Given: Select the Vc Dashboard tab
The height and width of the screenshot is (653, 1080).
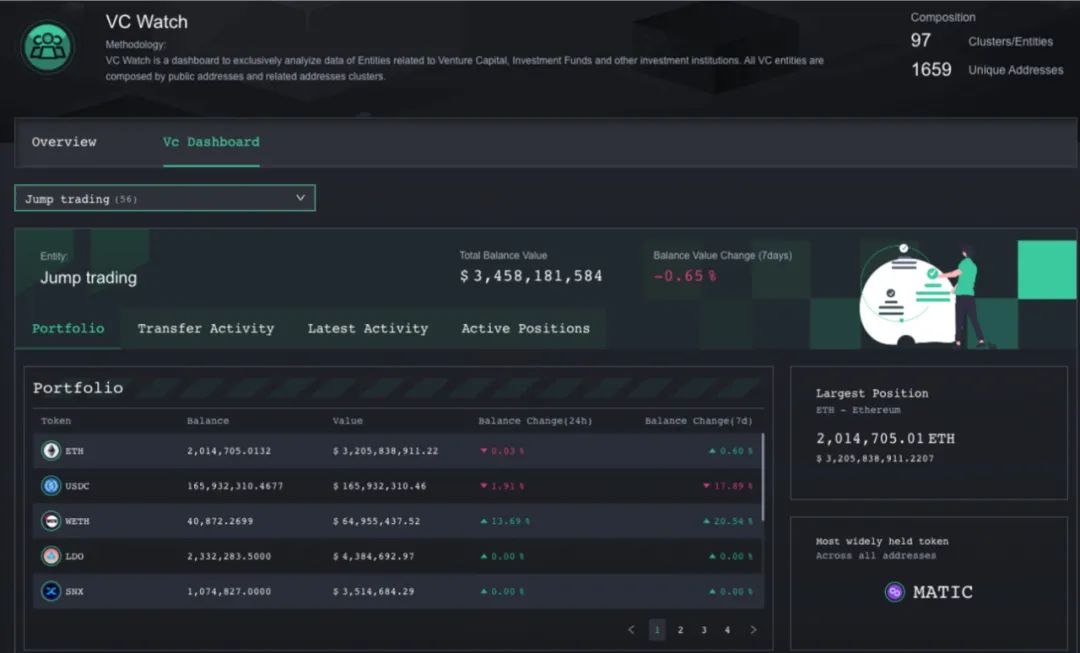Looking at the screenshot, I should click(x=211, y=142).
